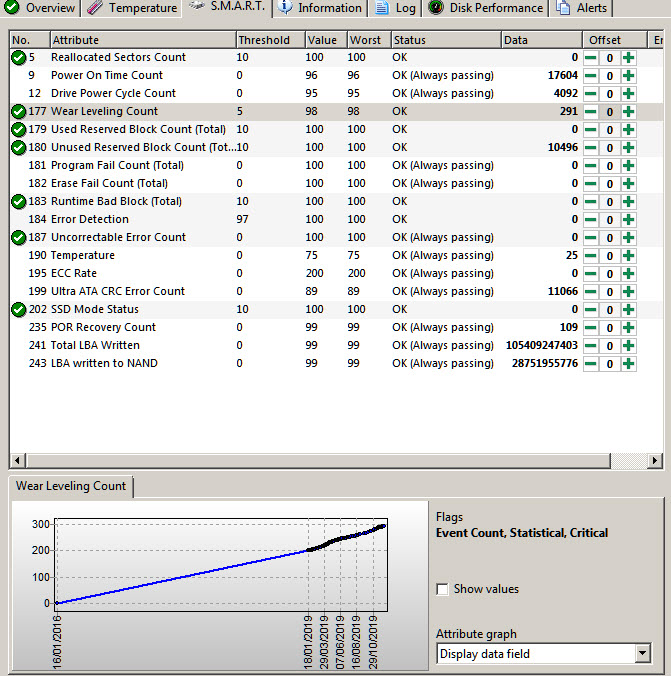Decrease offset for LBA written to NAND

point(591,364)
